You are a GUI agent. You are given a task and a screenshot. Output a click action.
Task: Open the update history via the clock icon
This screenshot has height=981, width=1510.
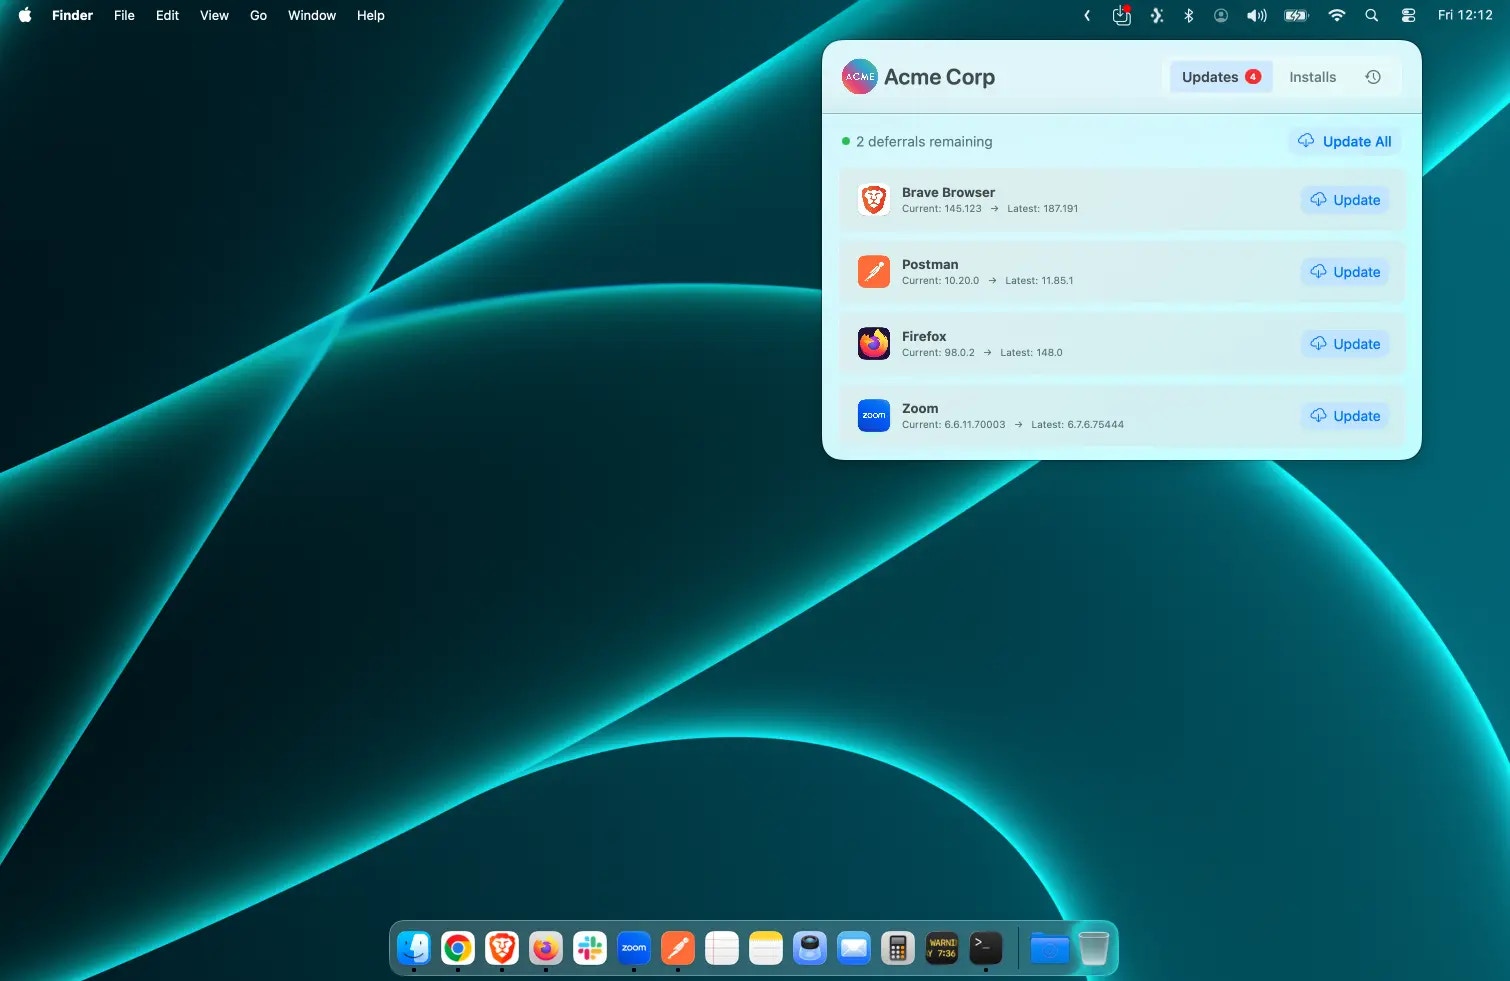(x=1373, y=76)
